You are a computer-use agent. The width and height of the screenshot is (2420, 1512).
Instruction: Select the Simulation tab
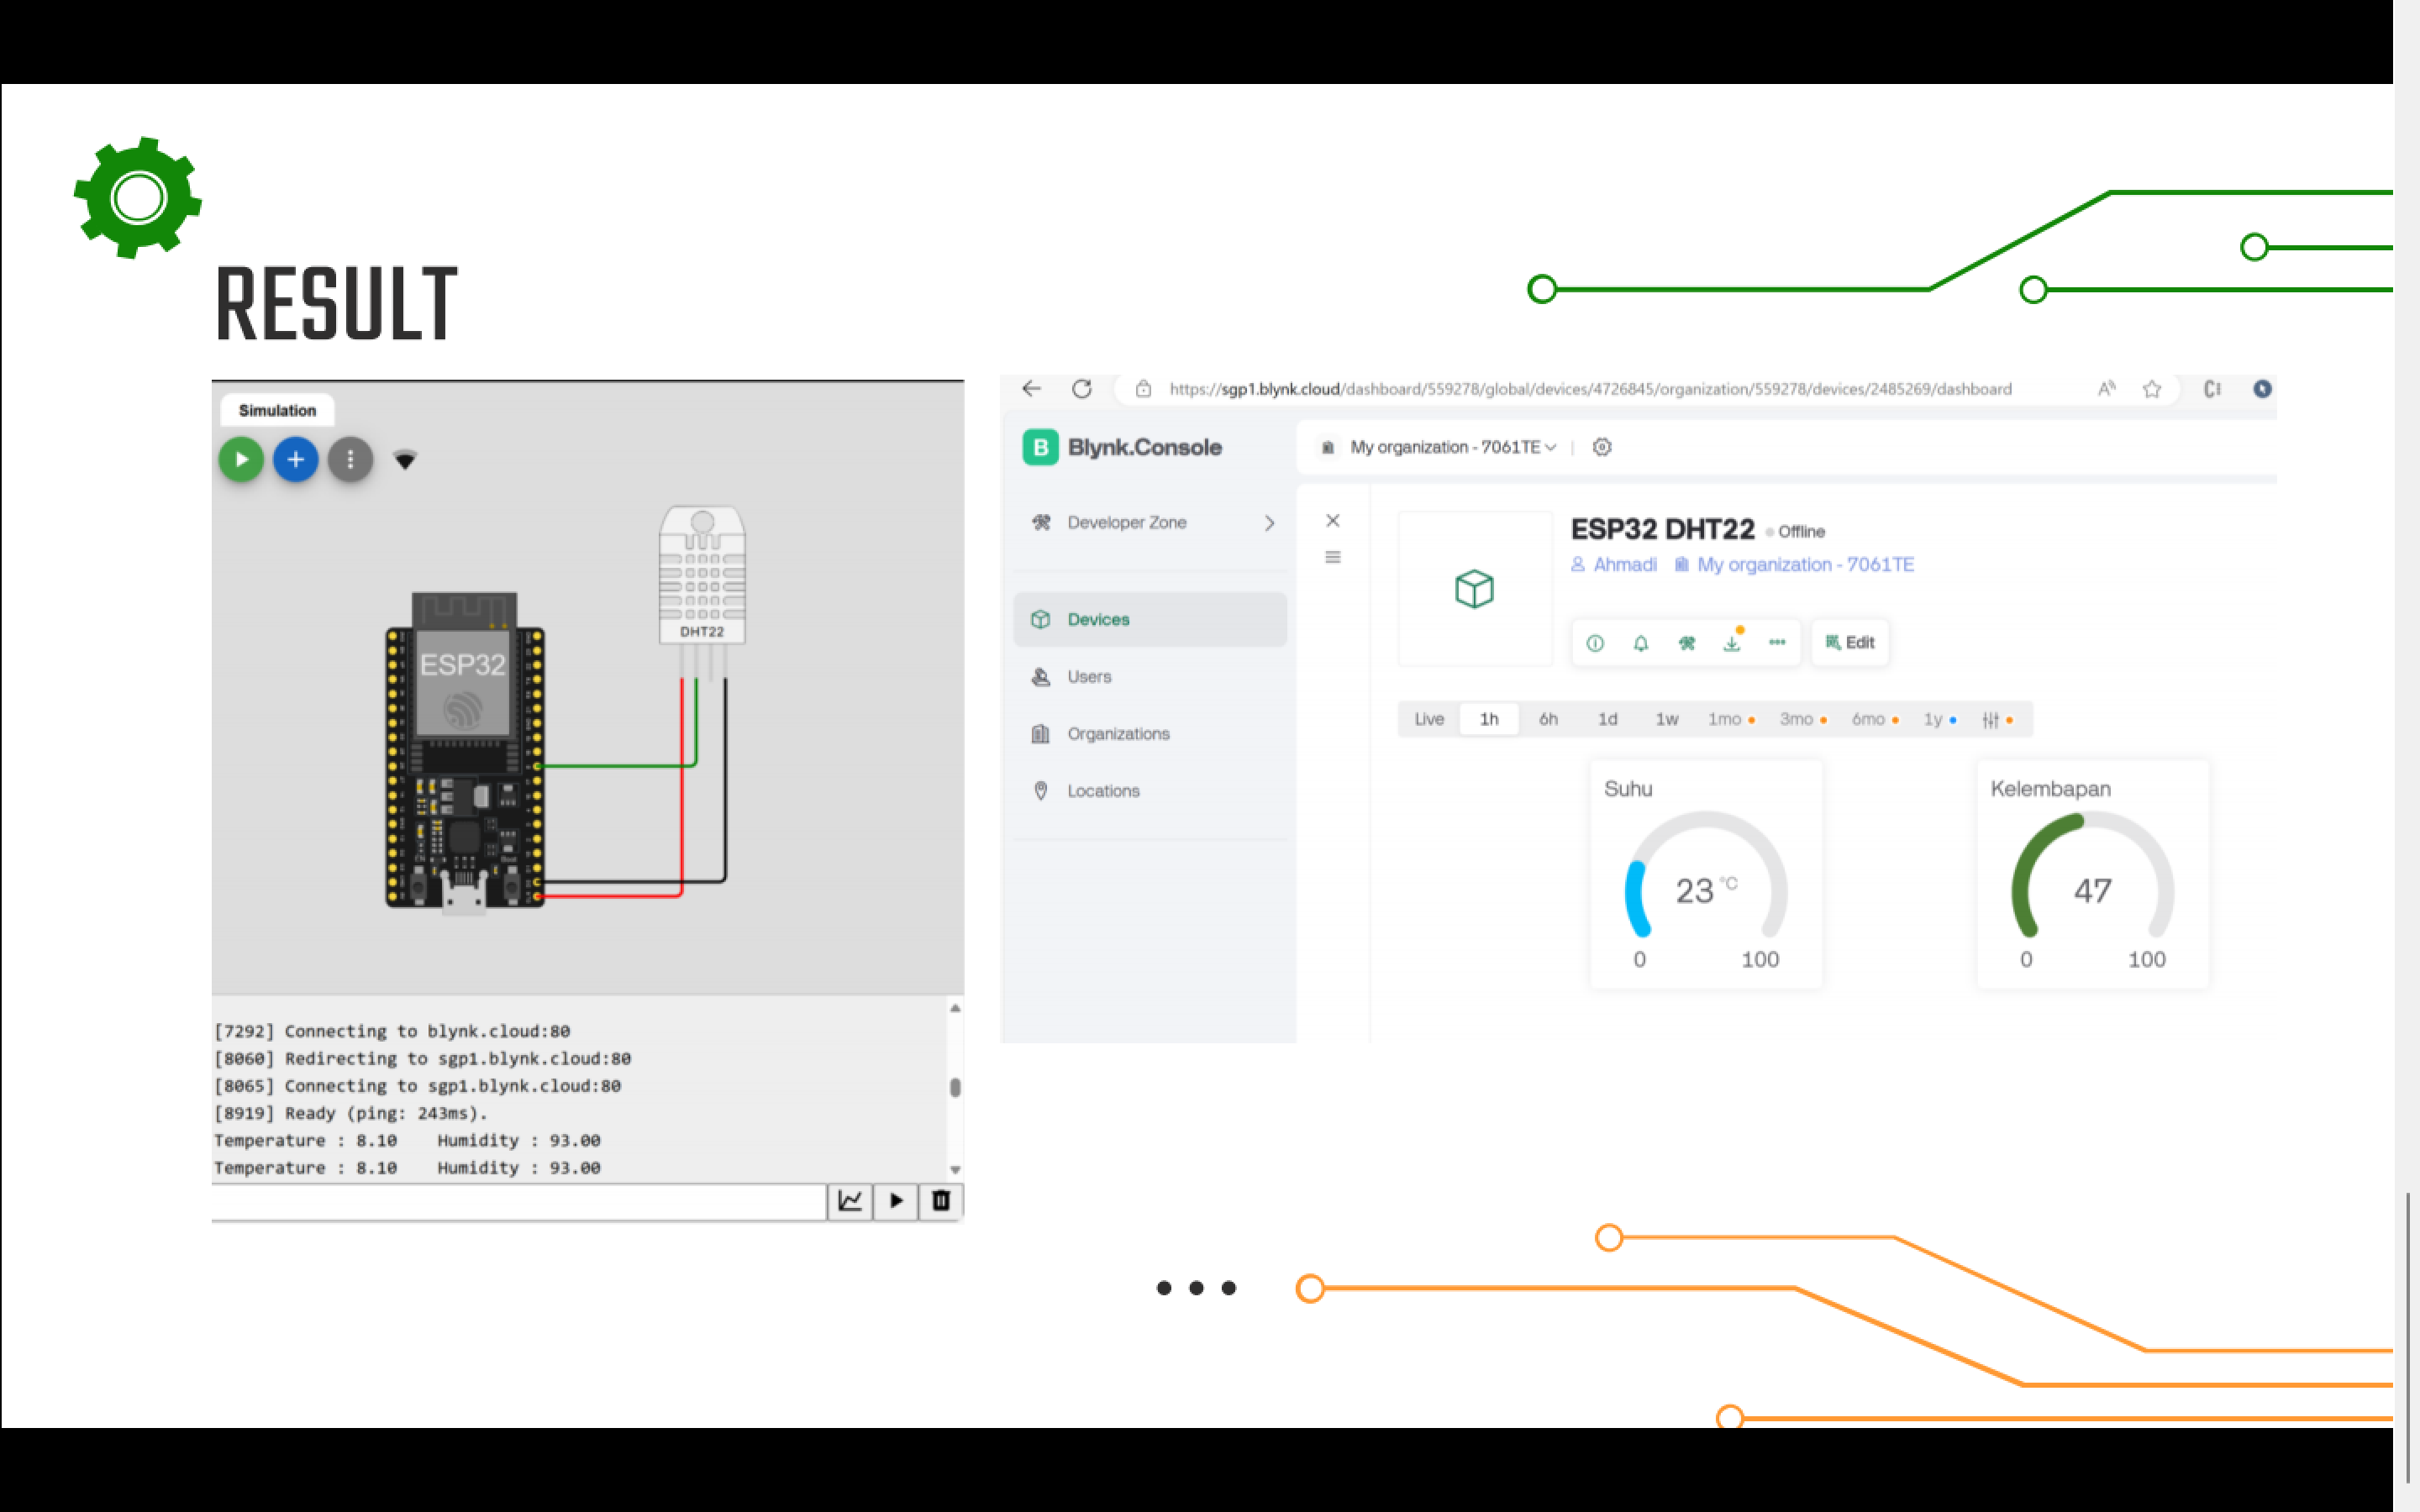pyautogui.click(x=277, y=410)
